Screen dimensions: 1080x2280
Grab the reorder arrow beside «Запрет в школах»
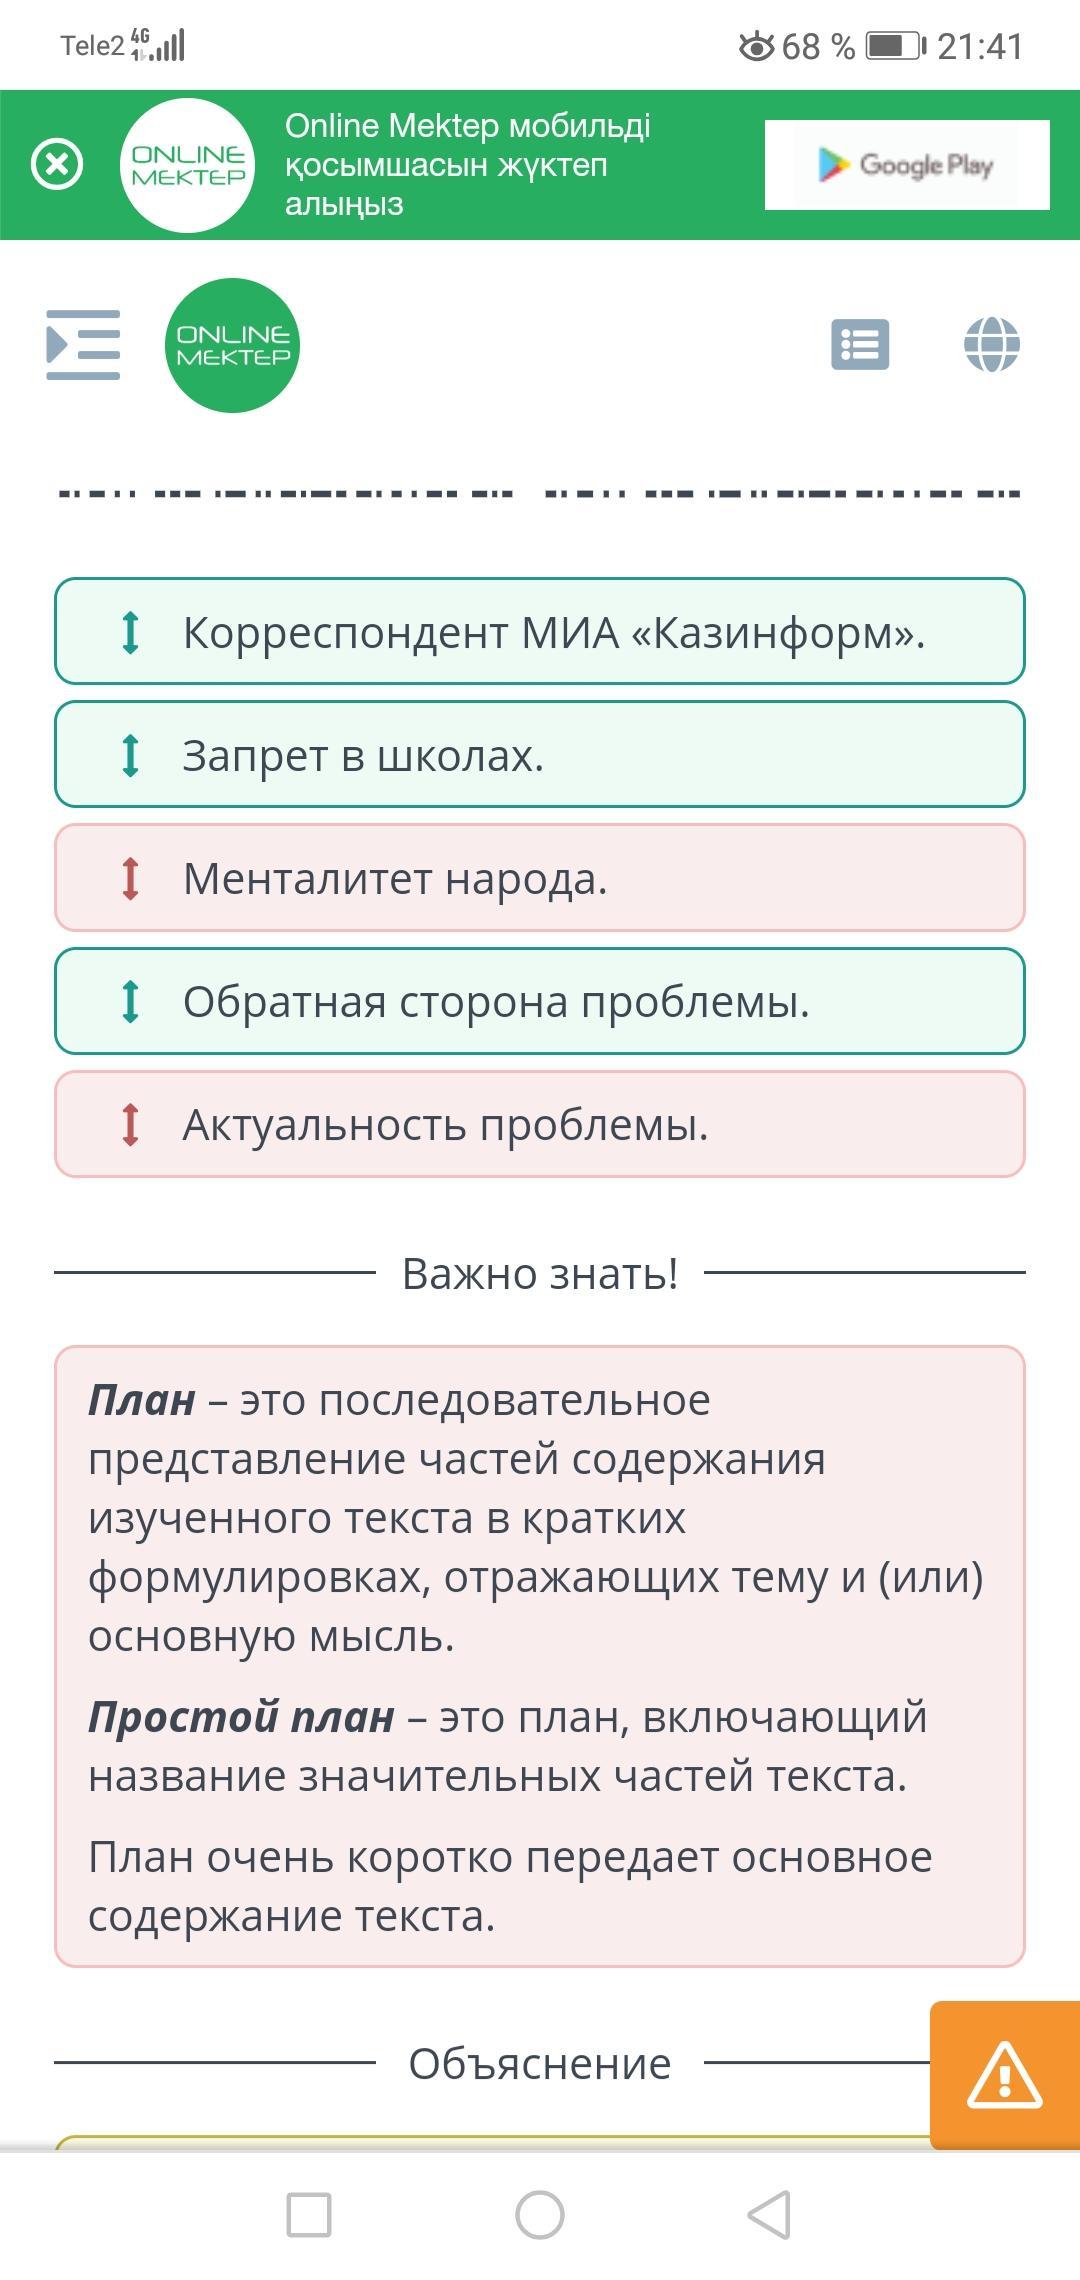130,755
